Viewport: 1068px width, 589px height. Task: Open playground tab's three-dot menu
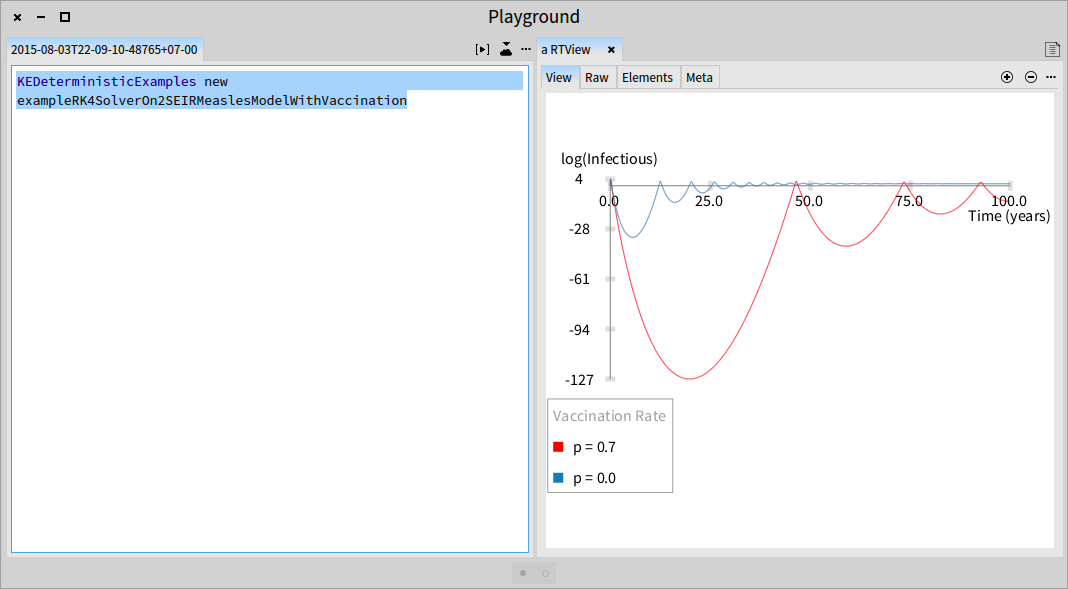tap(526, 49)
